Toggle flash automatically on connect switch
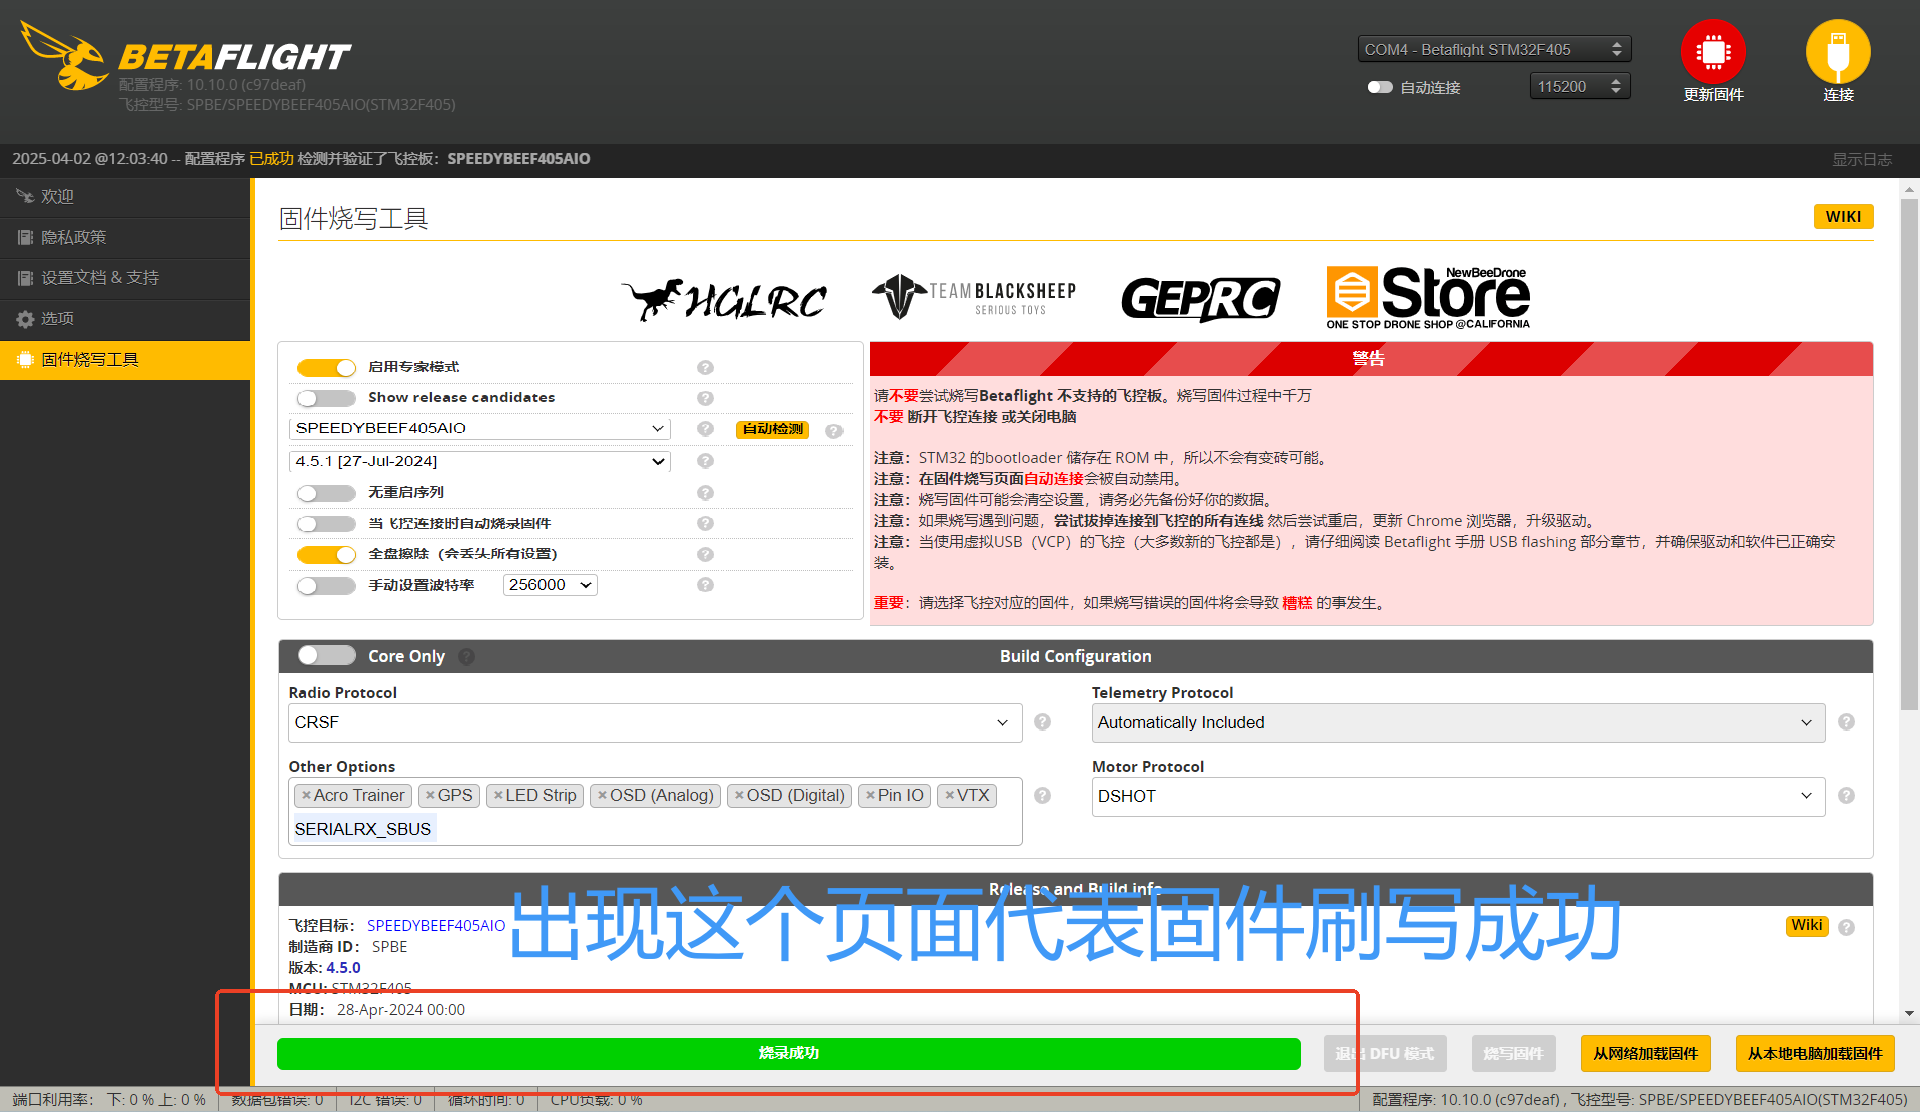The width and height of the screenshot is (1920, 1112). [x=326, y=524]
